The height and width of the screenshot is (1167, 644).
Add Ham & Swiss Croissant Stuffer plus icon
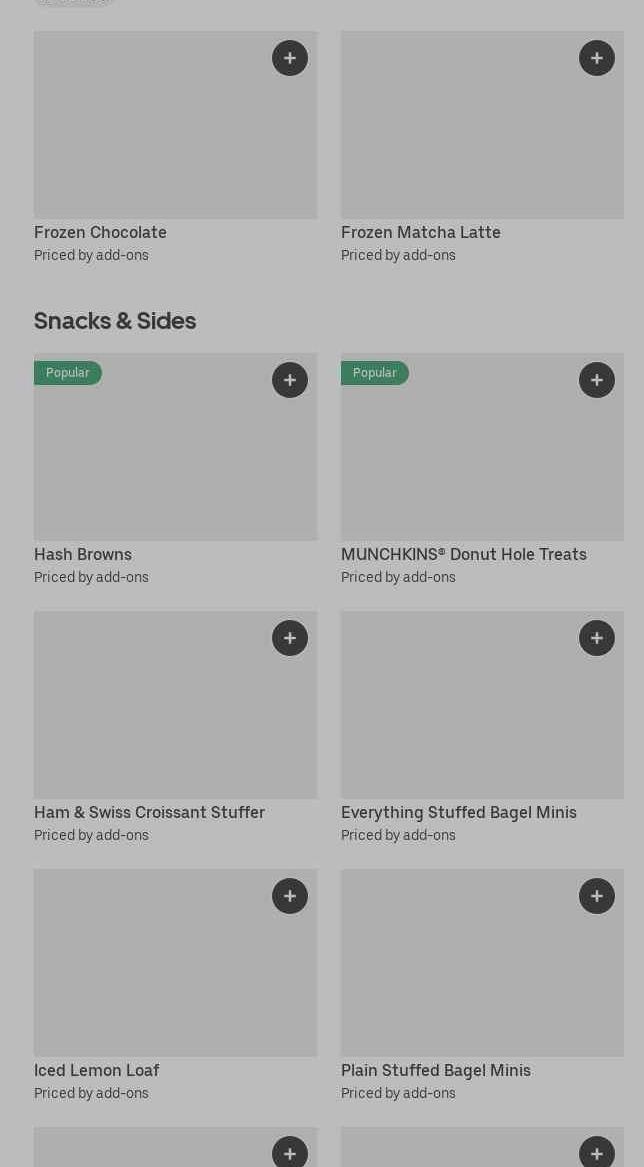tap(290, 638)
